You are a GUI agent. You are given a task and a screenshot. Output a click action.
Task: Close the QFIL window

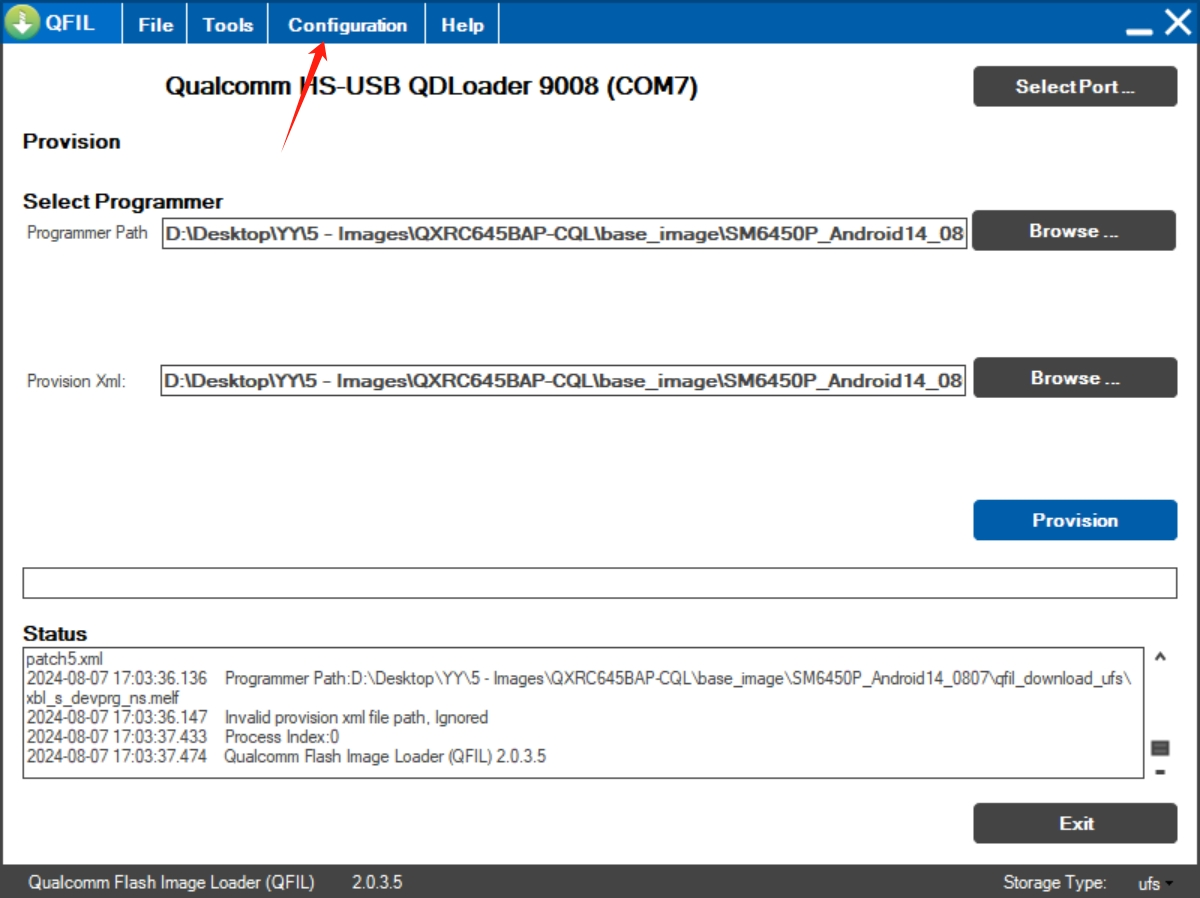(1177, 22)
